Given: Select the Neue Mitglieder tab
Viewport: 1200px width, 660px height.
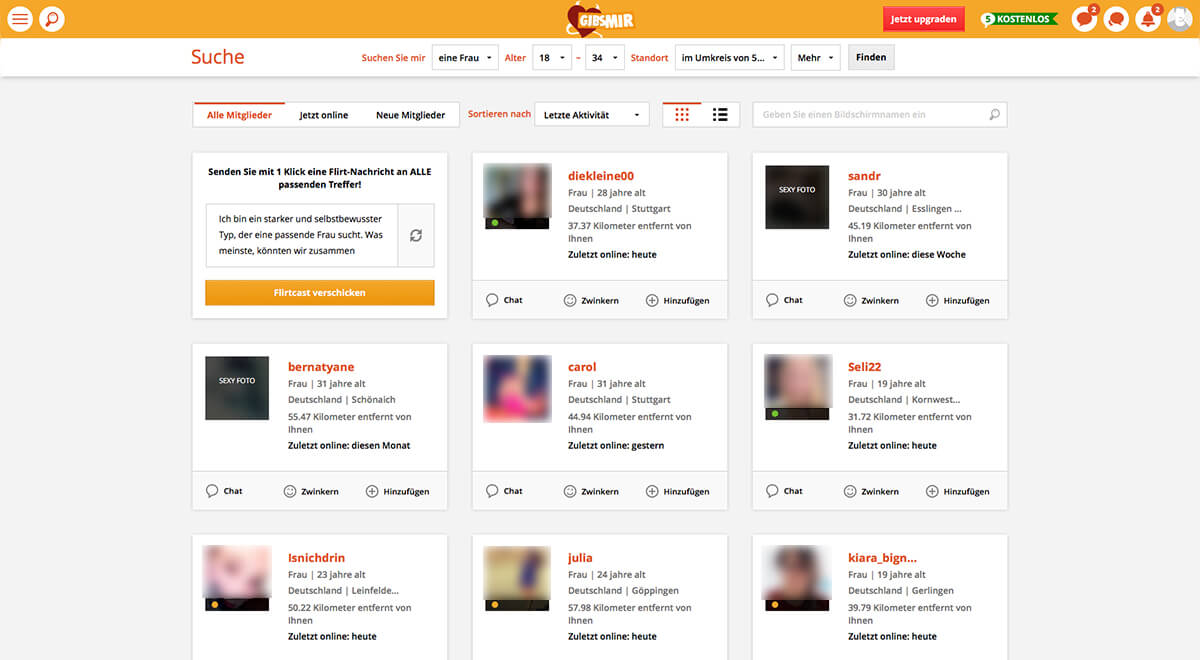Looking at the screenshot, I should pos(410,115).
